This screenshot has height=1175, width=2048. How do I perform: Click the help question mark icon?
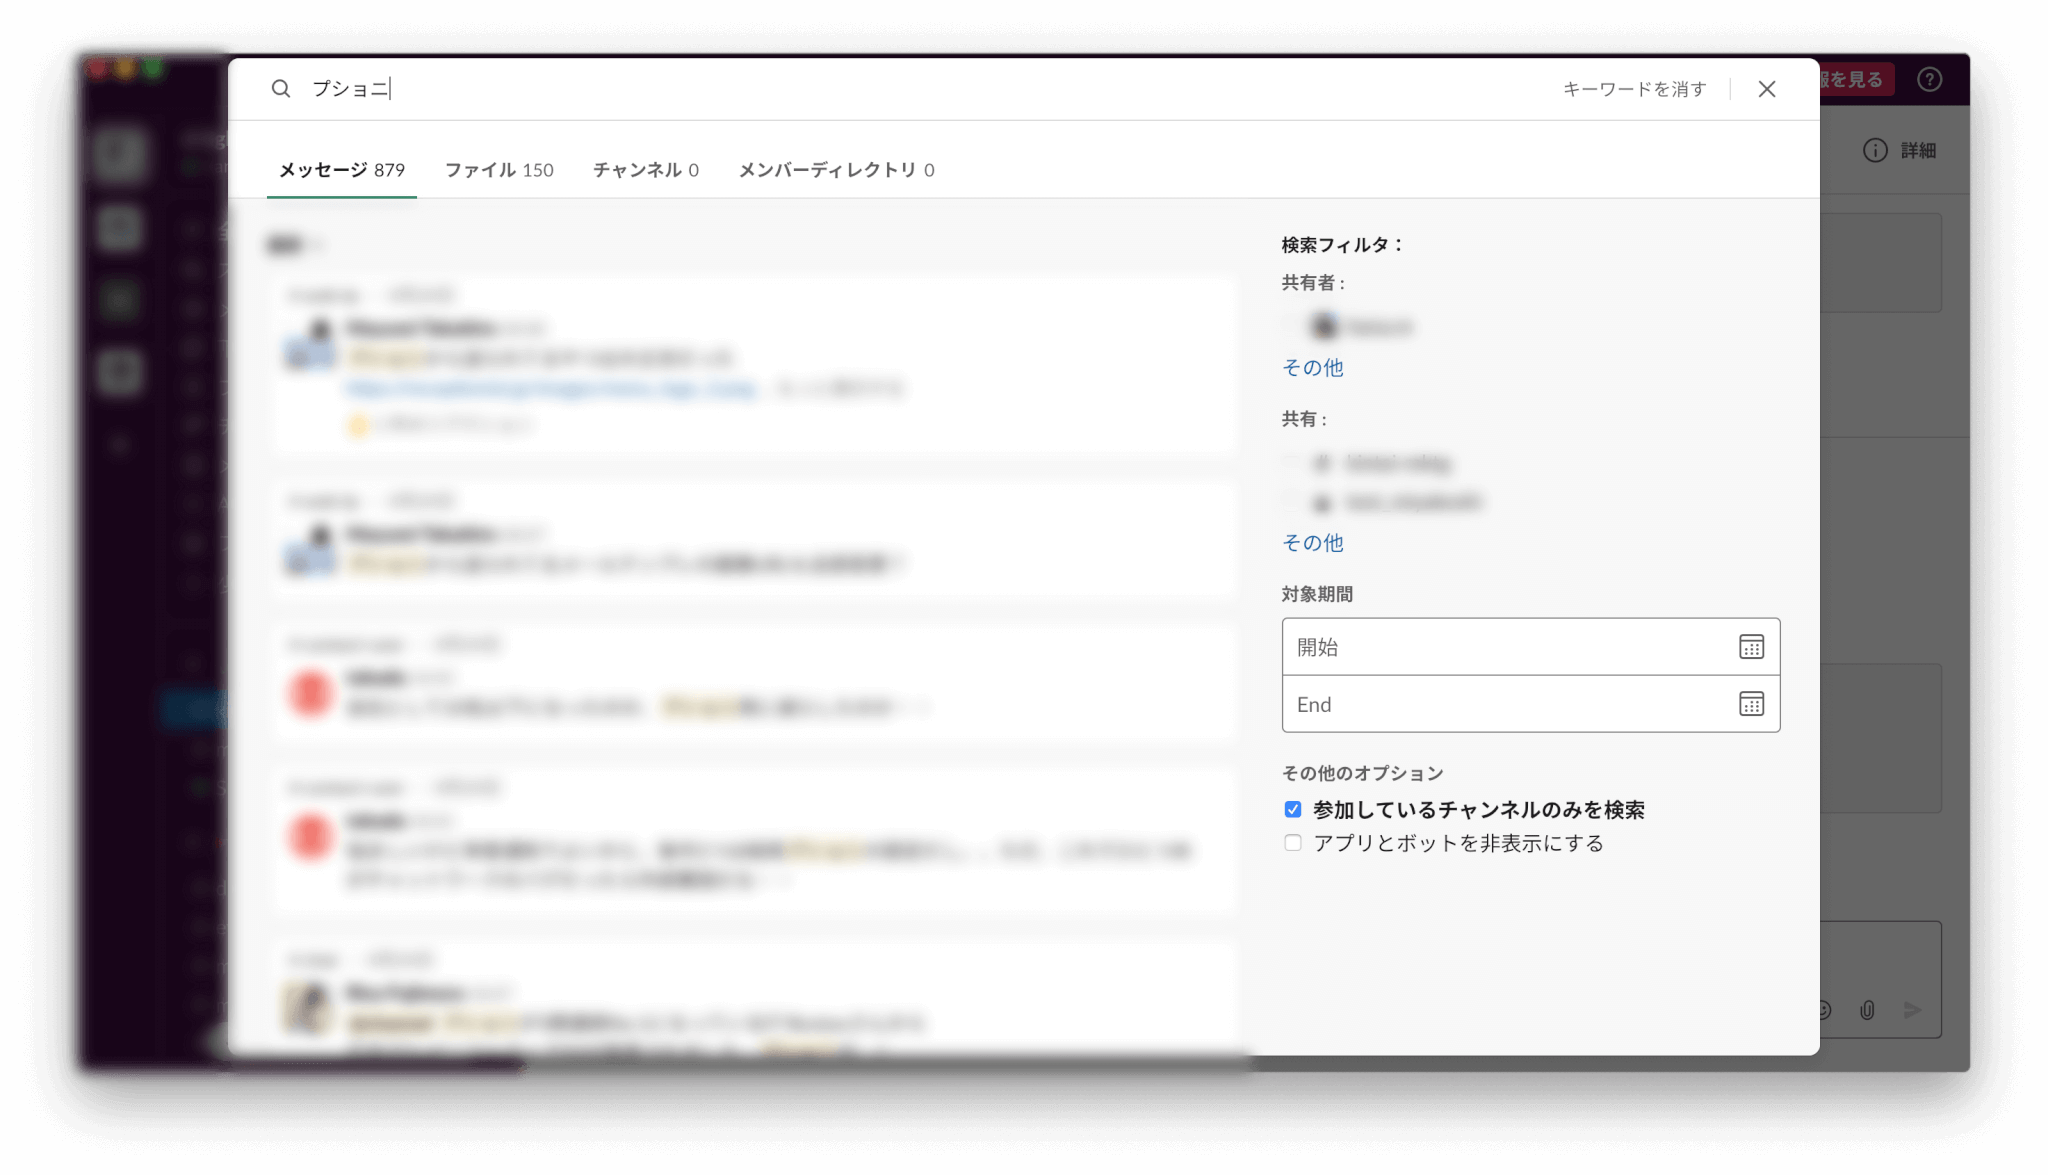point(1929,80)
